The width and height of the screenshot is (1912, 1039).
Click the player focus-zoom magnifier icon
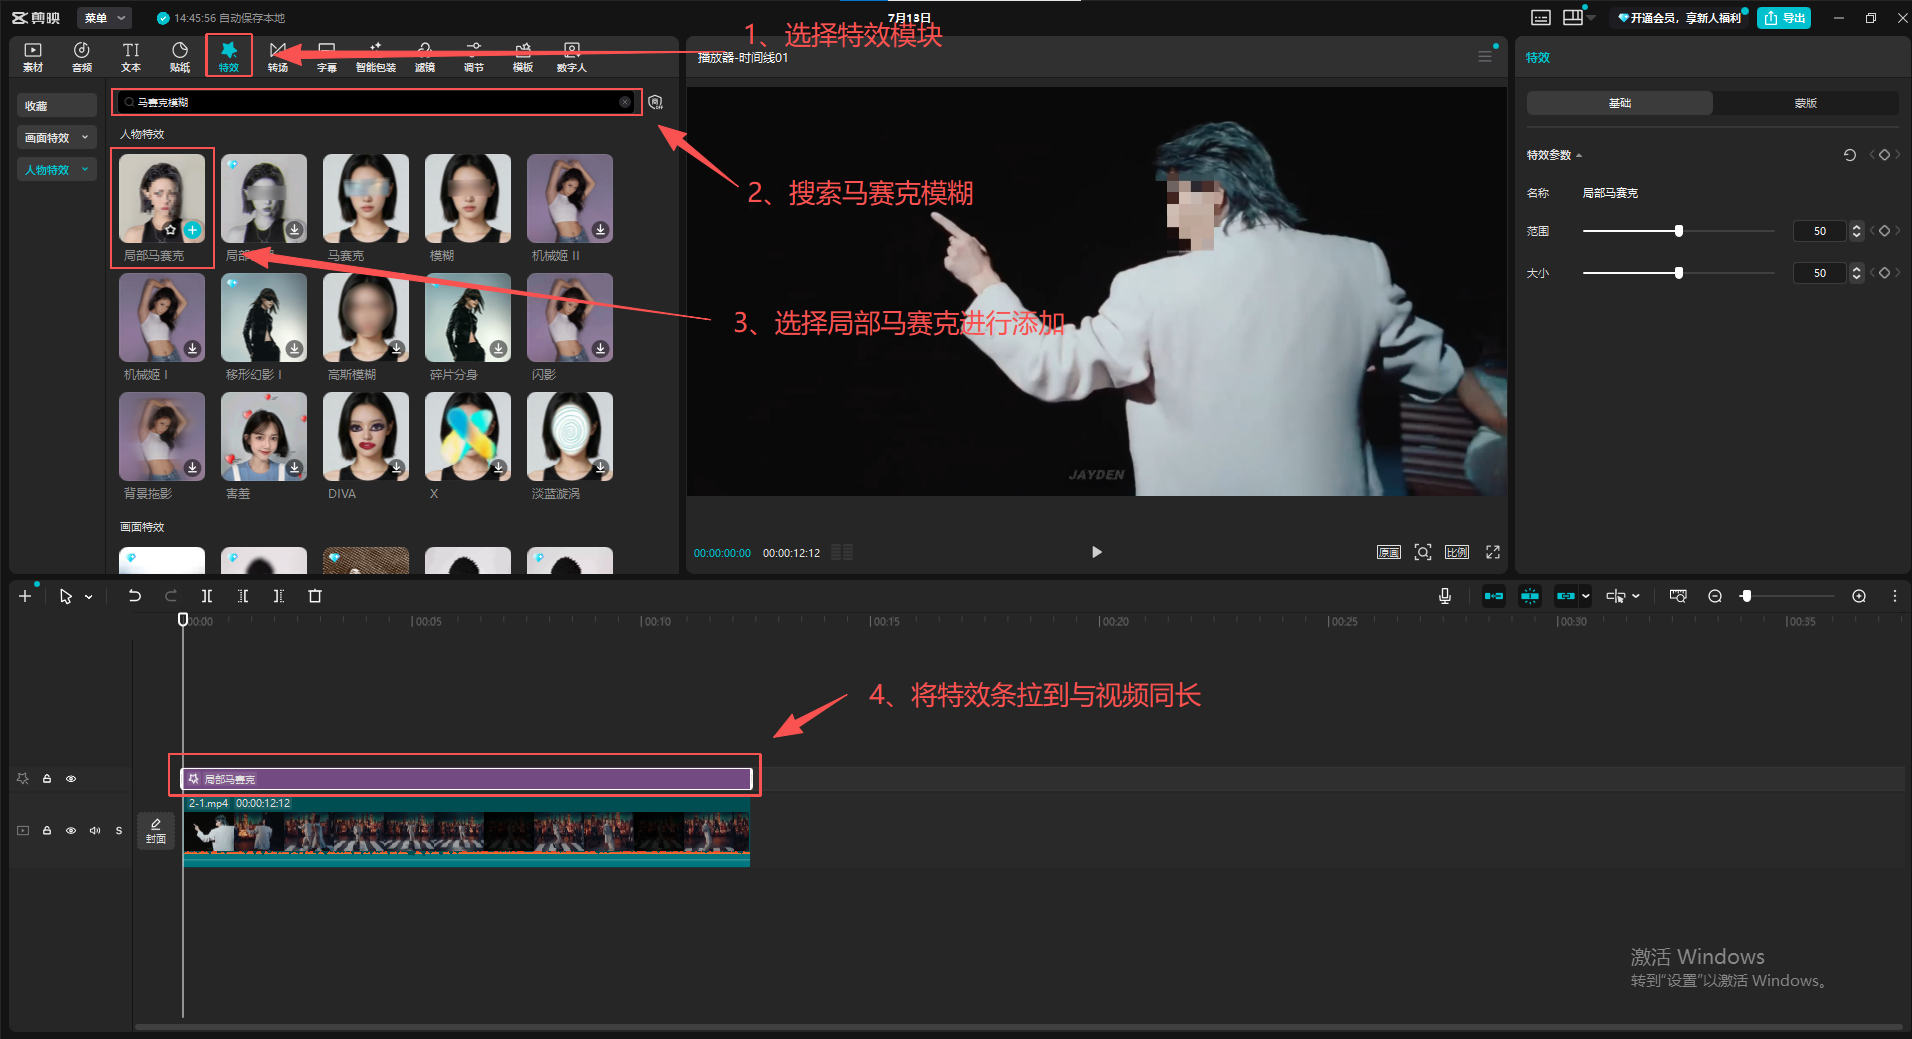(1423, 552)
